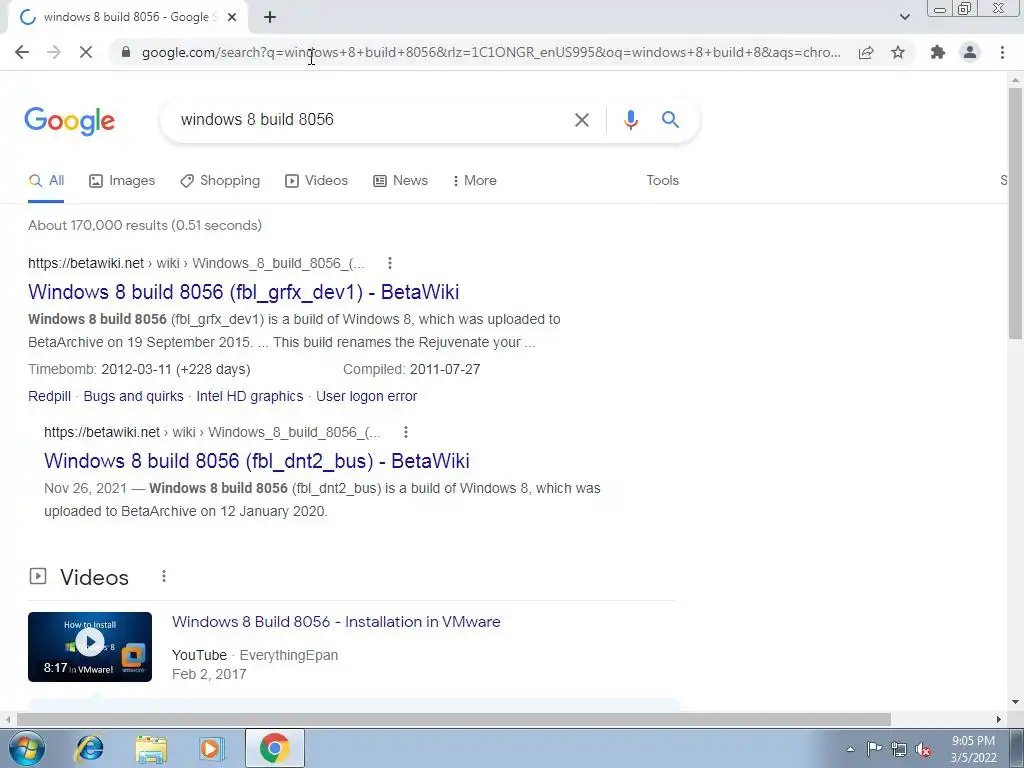Image resolution: width=1024 pixels, height=768 pixels.
Task: Click the address bar URL
Action: pos(491,52)
